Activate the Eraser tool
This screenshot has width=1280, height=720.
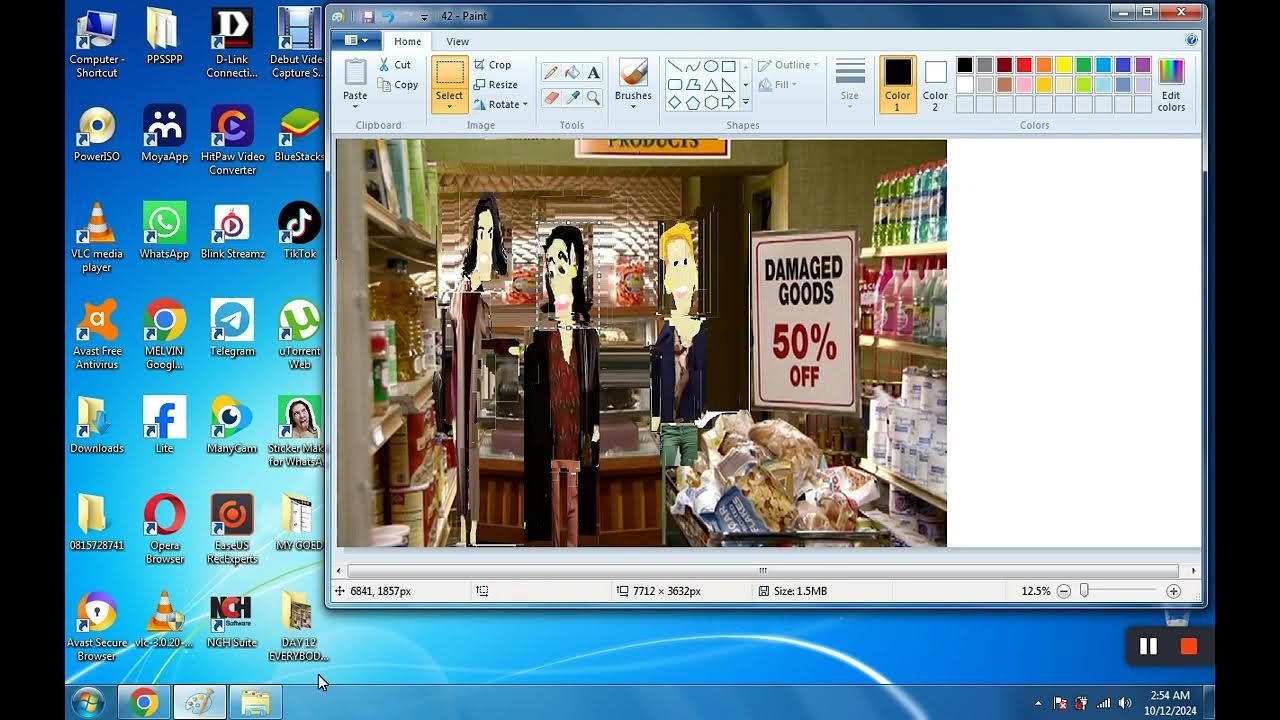coord(551,97)
